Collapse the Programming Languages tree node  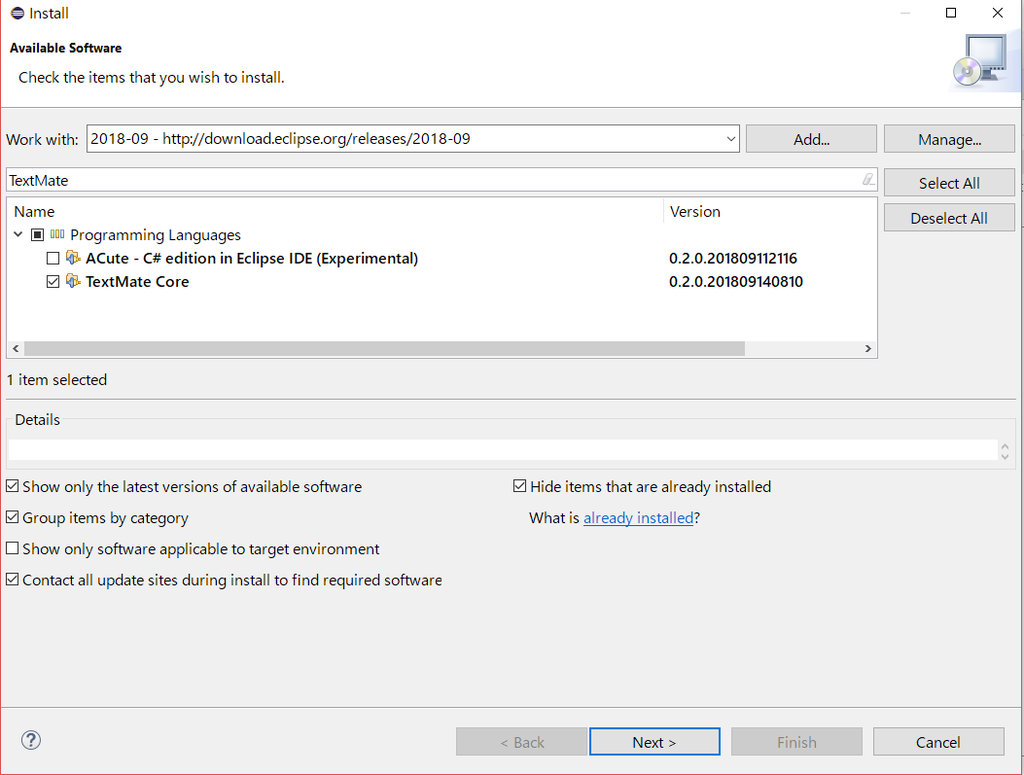18,234
